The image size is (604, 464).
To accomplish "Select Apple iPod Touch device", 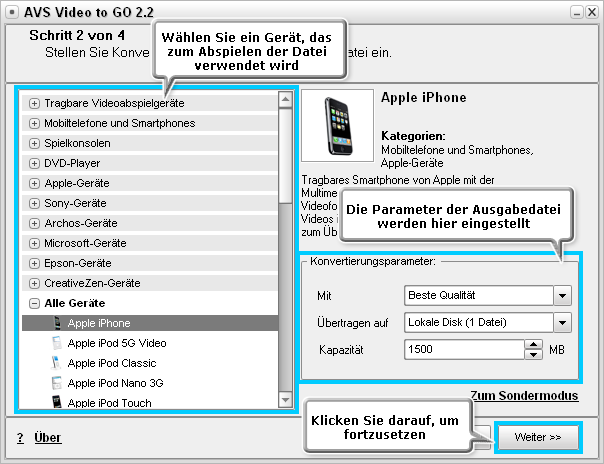I will pyautogui.click(x=109, y=403).
